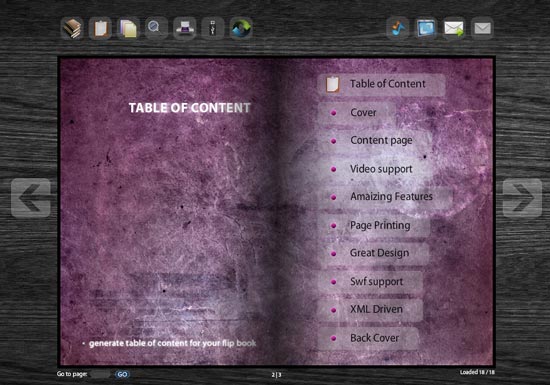Click the thumbnails pages icon in toolbar

[128, 28]
